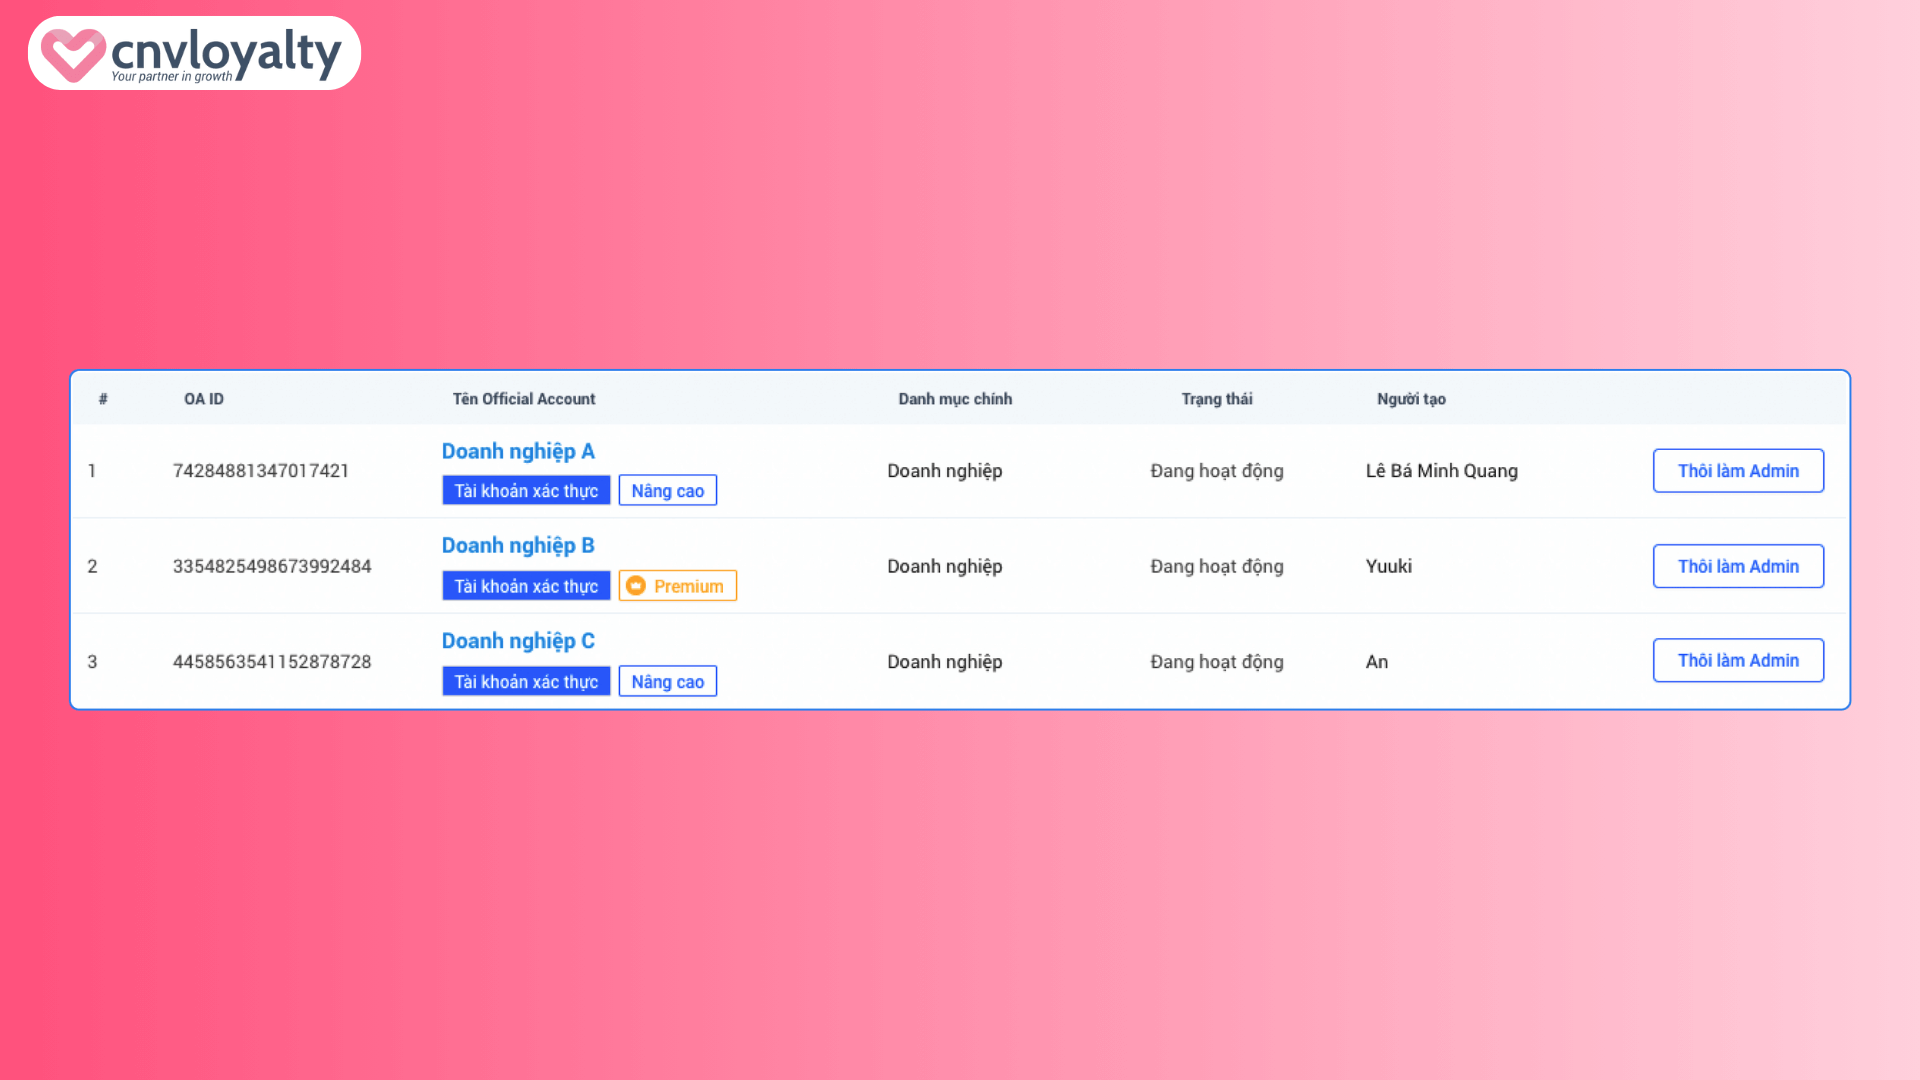Select Nâng cao on Doanh nghiệp A row
Image resolution: width=1920 pixels, height=1080 pixels.
click(x=667, y=489)
